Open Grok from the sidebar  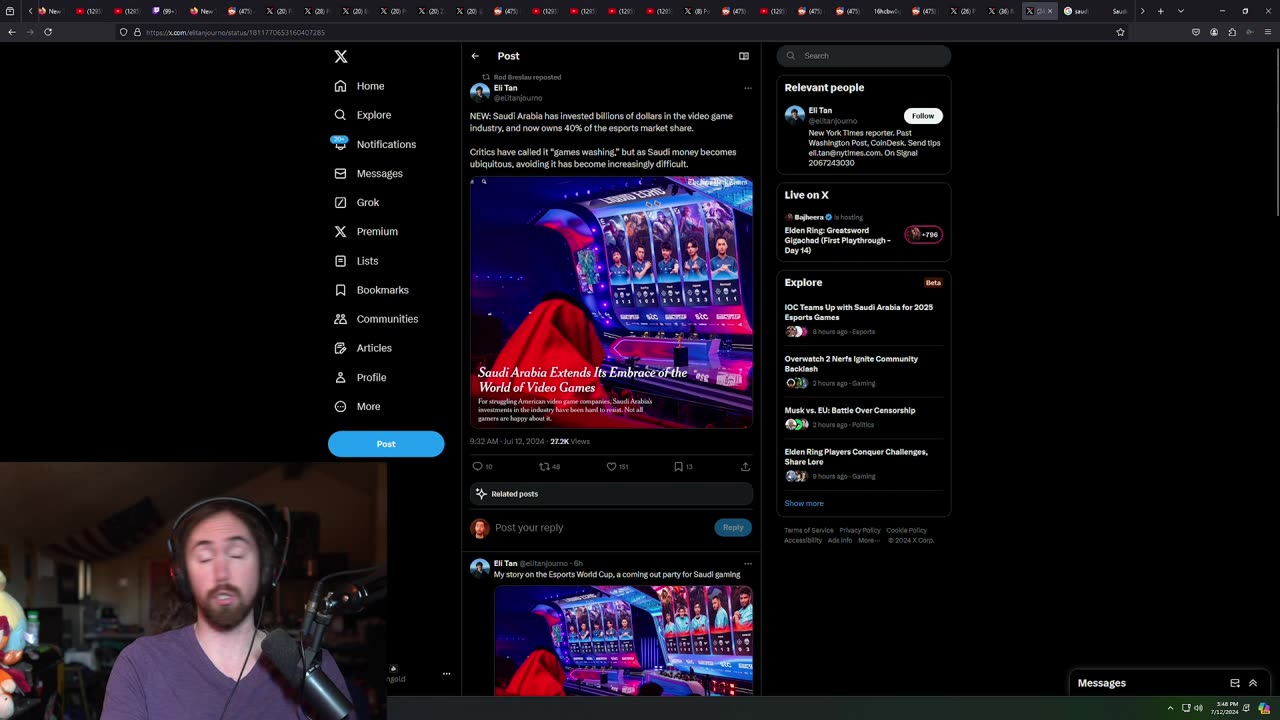(357, 202)
